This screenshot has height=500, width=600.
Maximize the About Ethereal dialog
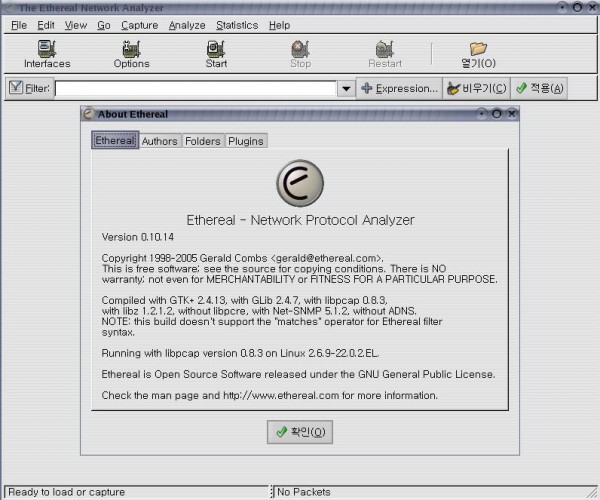click(x=497, y=114)
